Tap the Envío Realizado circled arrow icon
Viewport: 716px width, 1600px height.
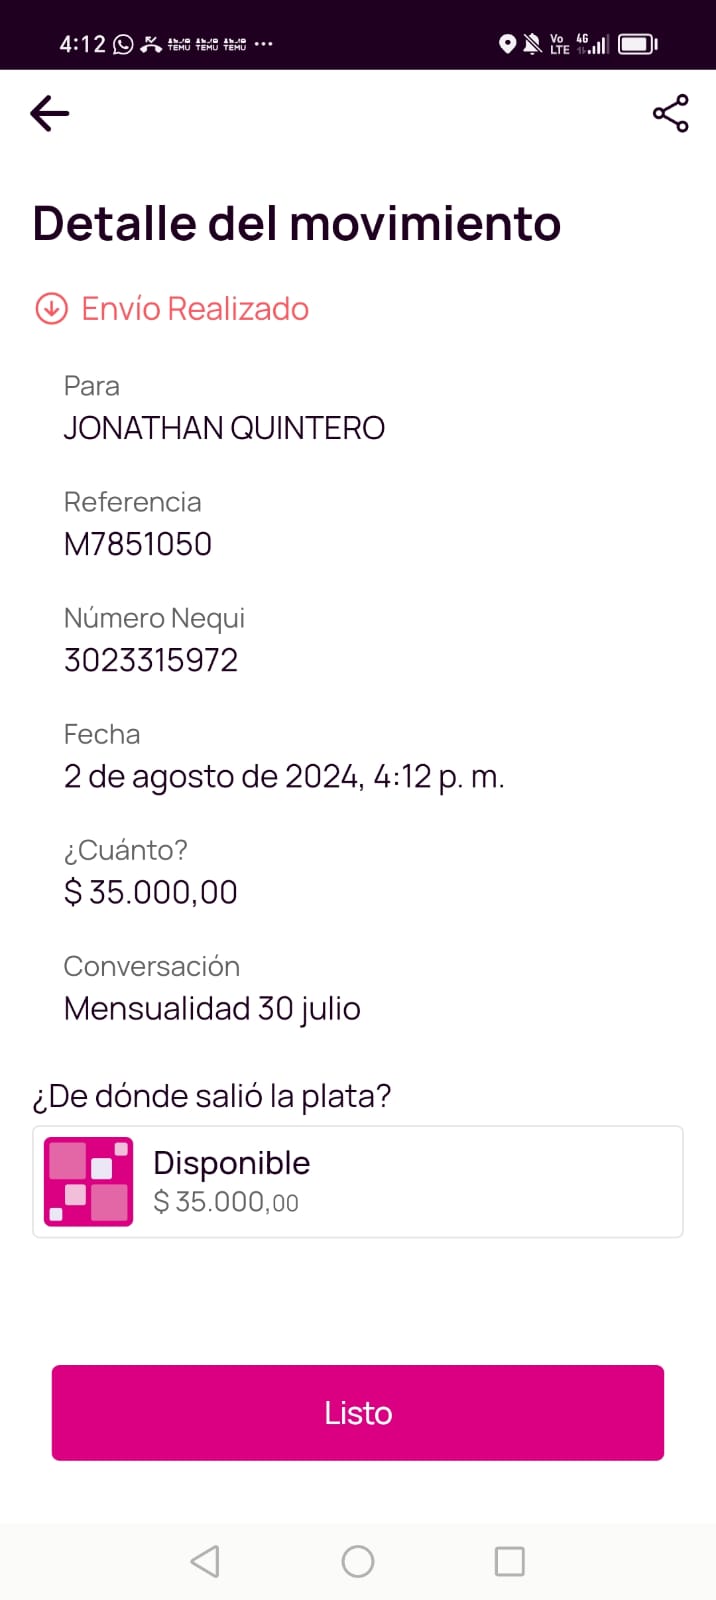click(x=51, y=309)
